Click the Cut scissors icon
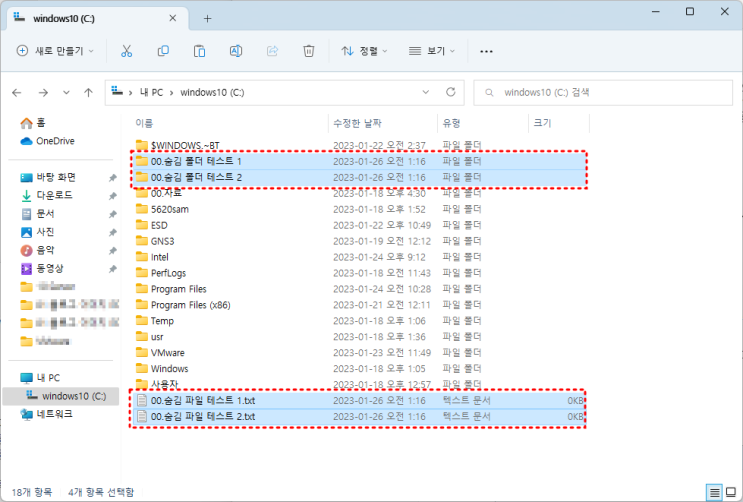Screen dimensions: 743x502 (x=127, y=51)
